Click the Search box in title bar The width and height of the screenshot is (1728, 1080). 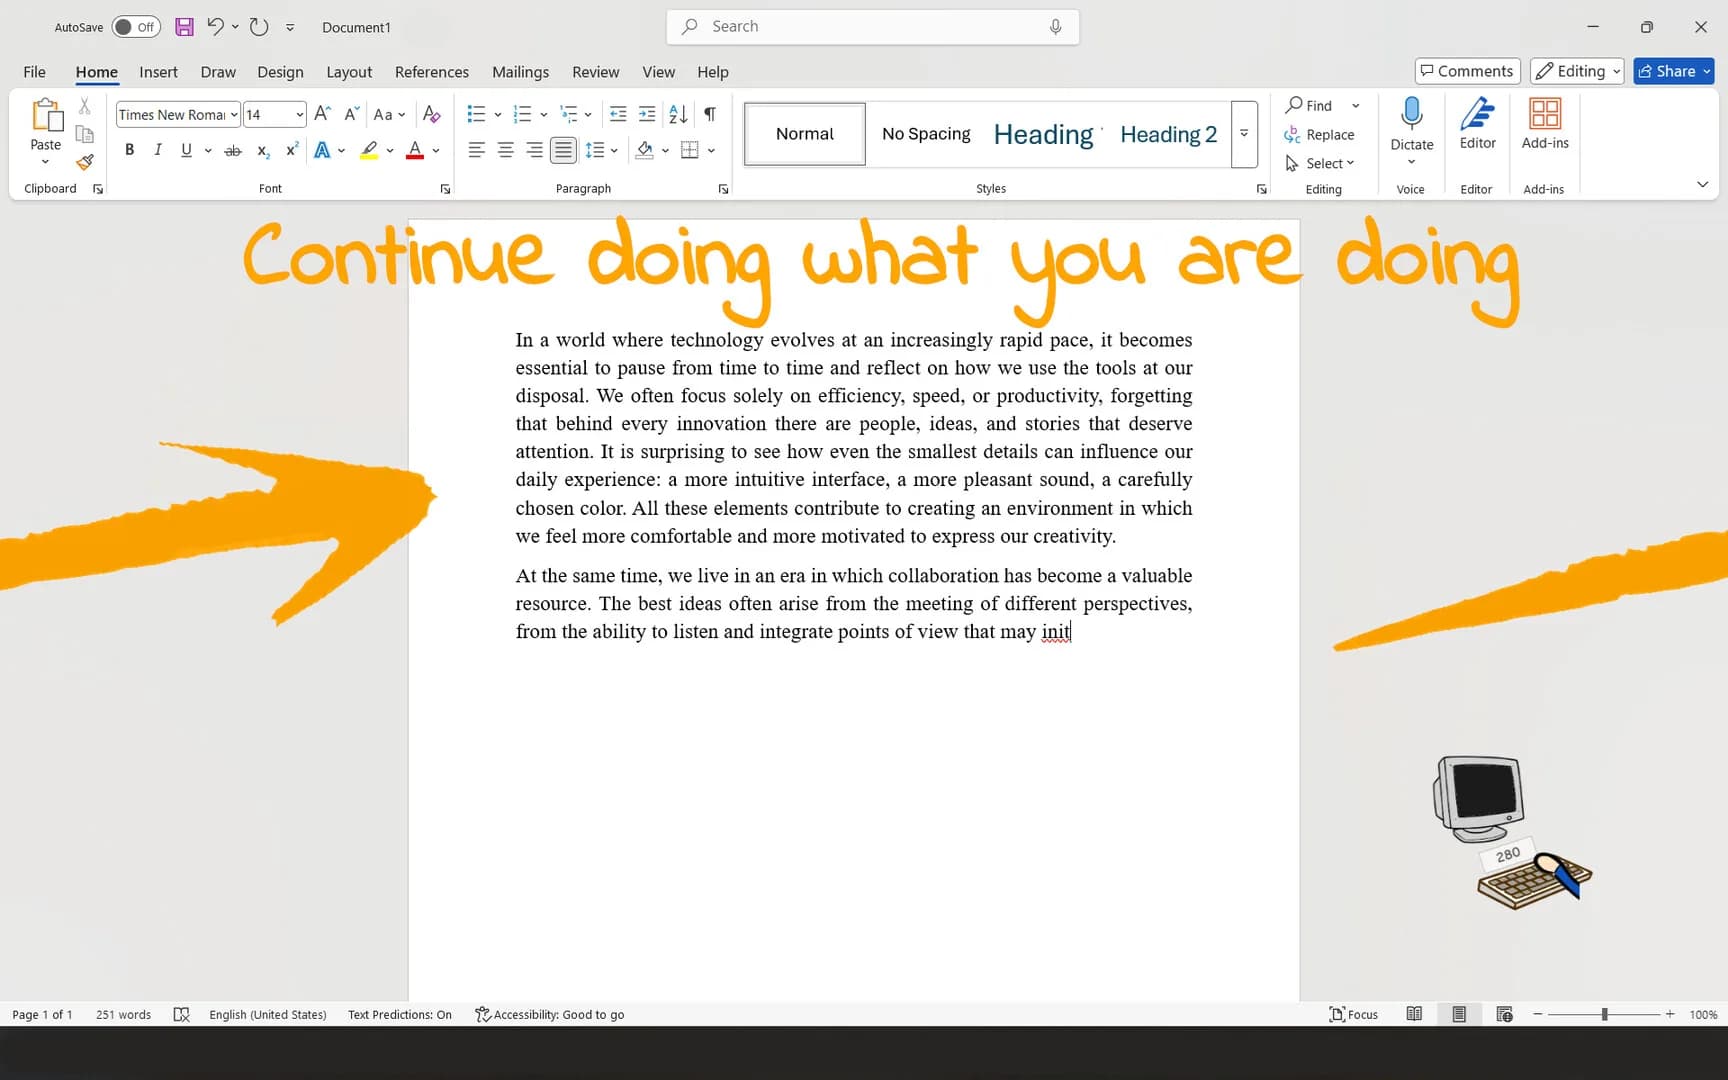pyautogui.click(x=873, y=27)
